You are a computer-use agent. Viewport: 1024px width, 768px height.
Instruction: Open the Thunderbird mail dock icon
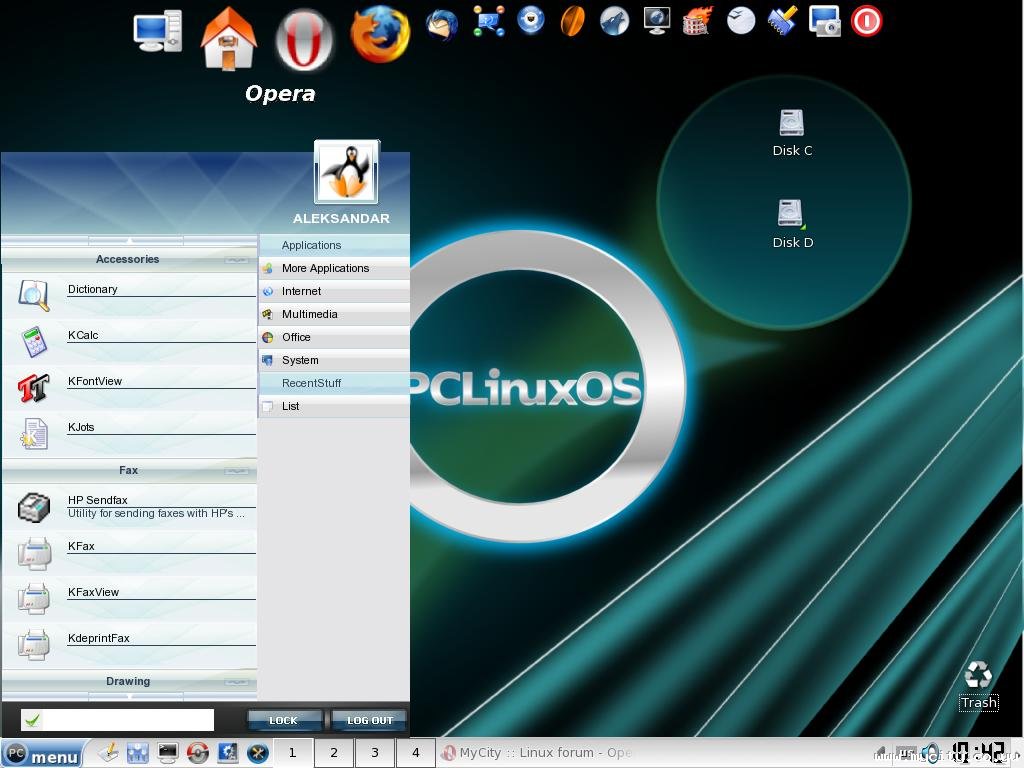click(x=441, y=23)
